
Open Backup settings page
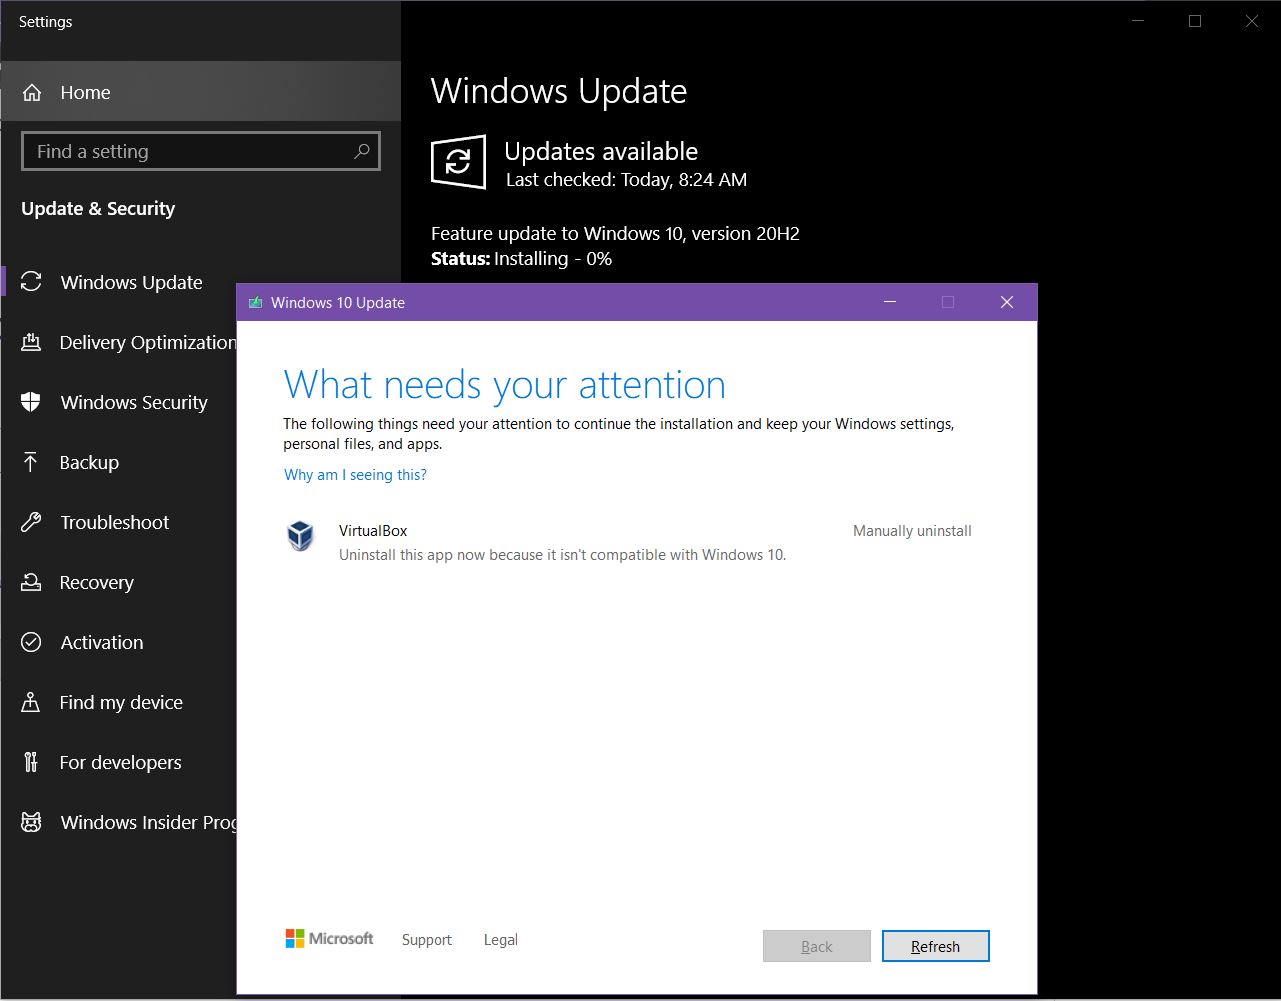[118, 462]
